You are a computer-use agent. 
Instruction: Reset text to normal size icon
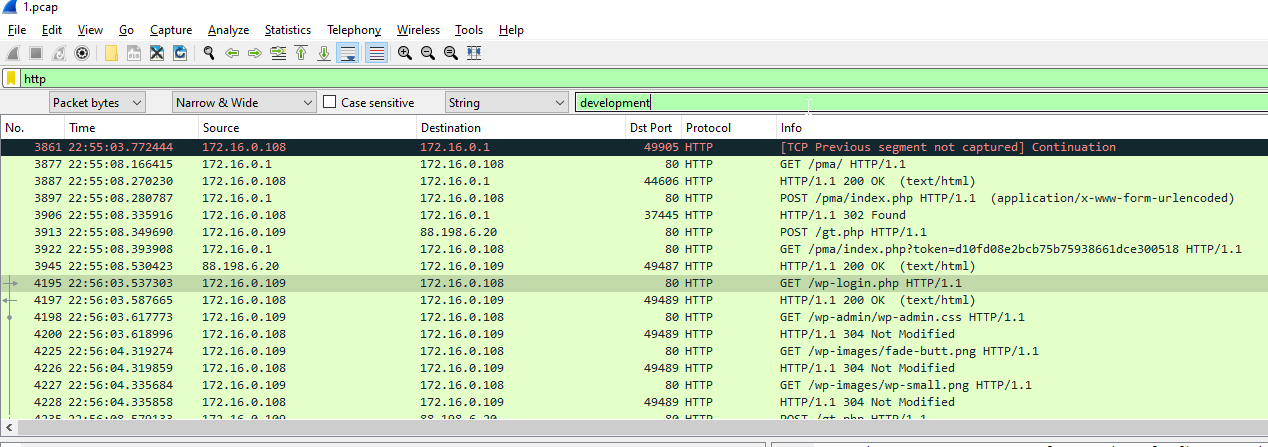pos(451,53)
